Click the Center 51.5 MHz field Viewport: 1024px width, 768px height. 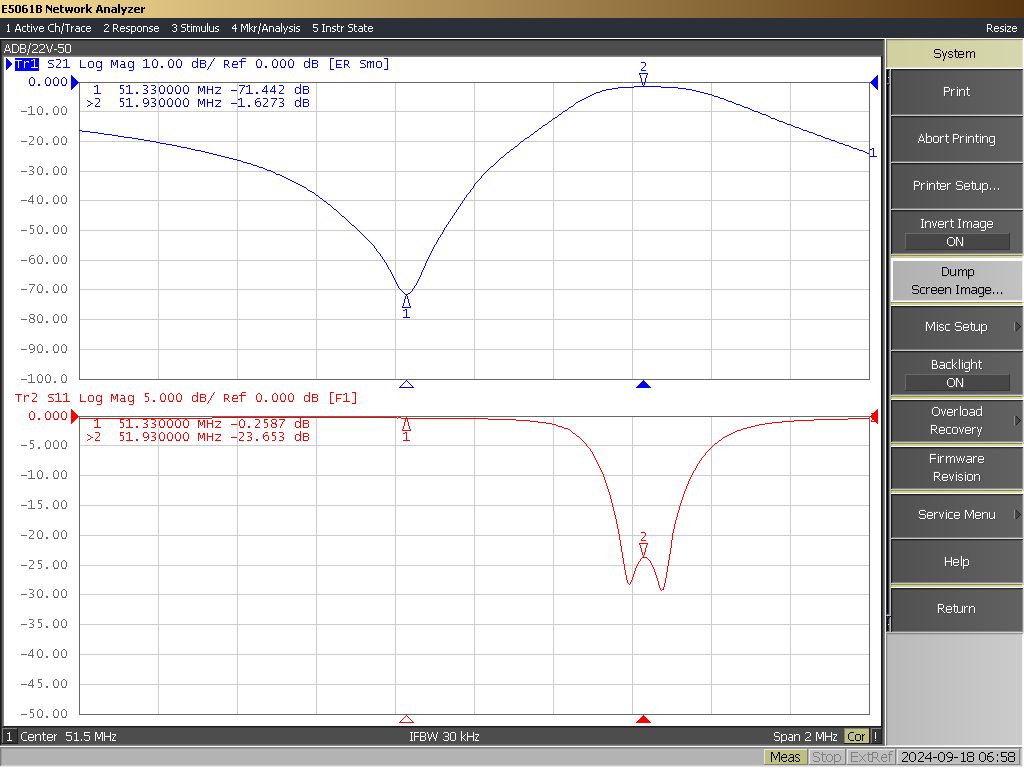[69, 737]
